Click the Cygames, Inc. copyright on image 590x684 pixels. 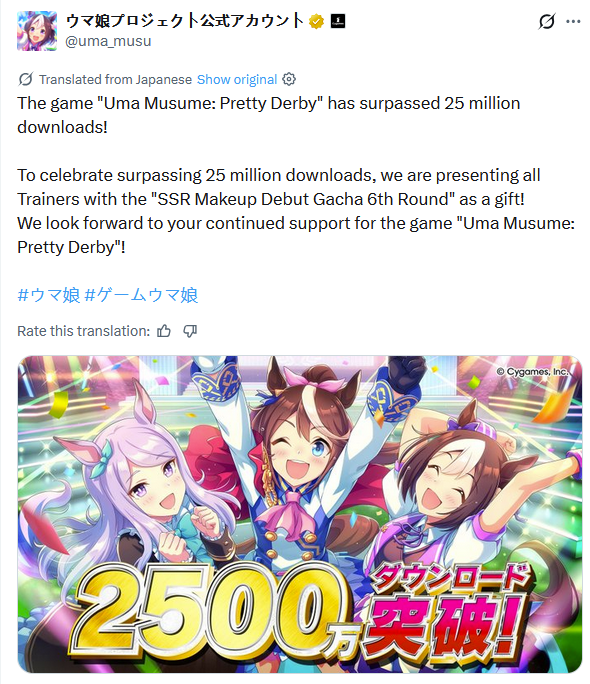pos(532,372)
